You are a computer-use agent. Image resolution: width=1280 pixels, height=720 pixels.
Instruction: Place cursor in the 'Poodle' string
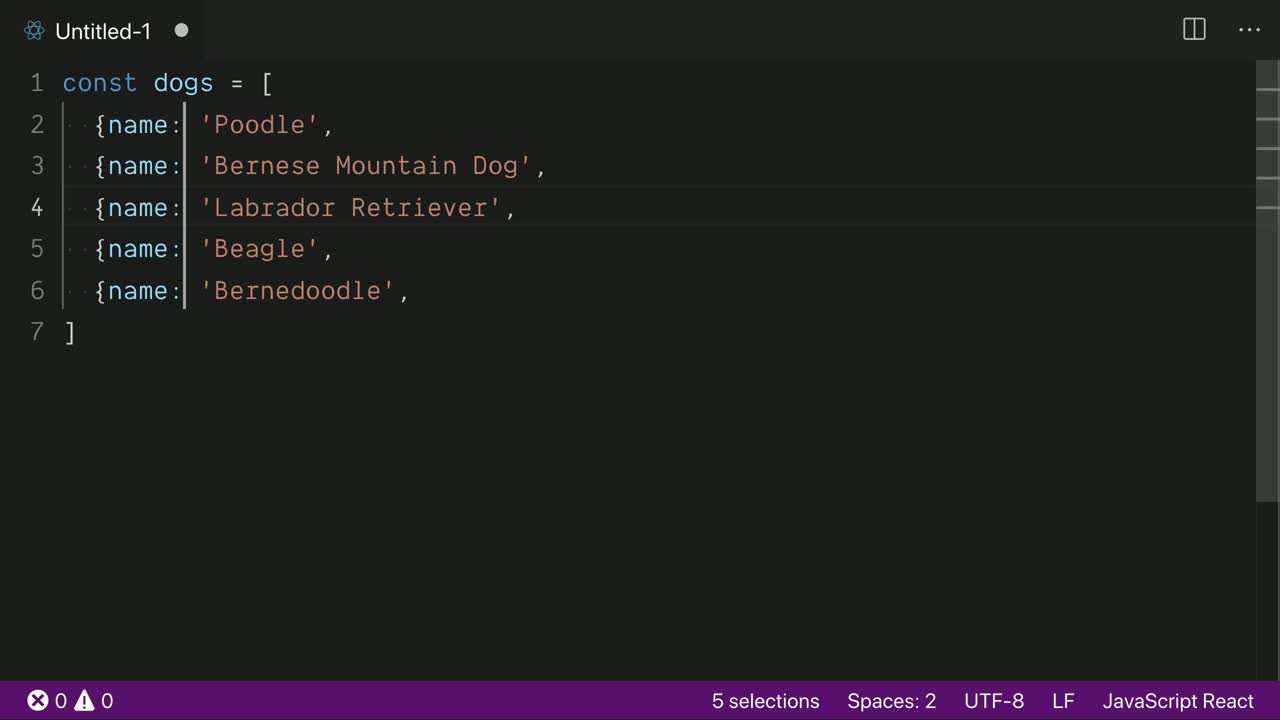pos(262,124)
